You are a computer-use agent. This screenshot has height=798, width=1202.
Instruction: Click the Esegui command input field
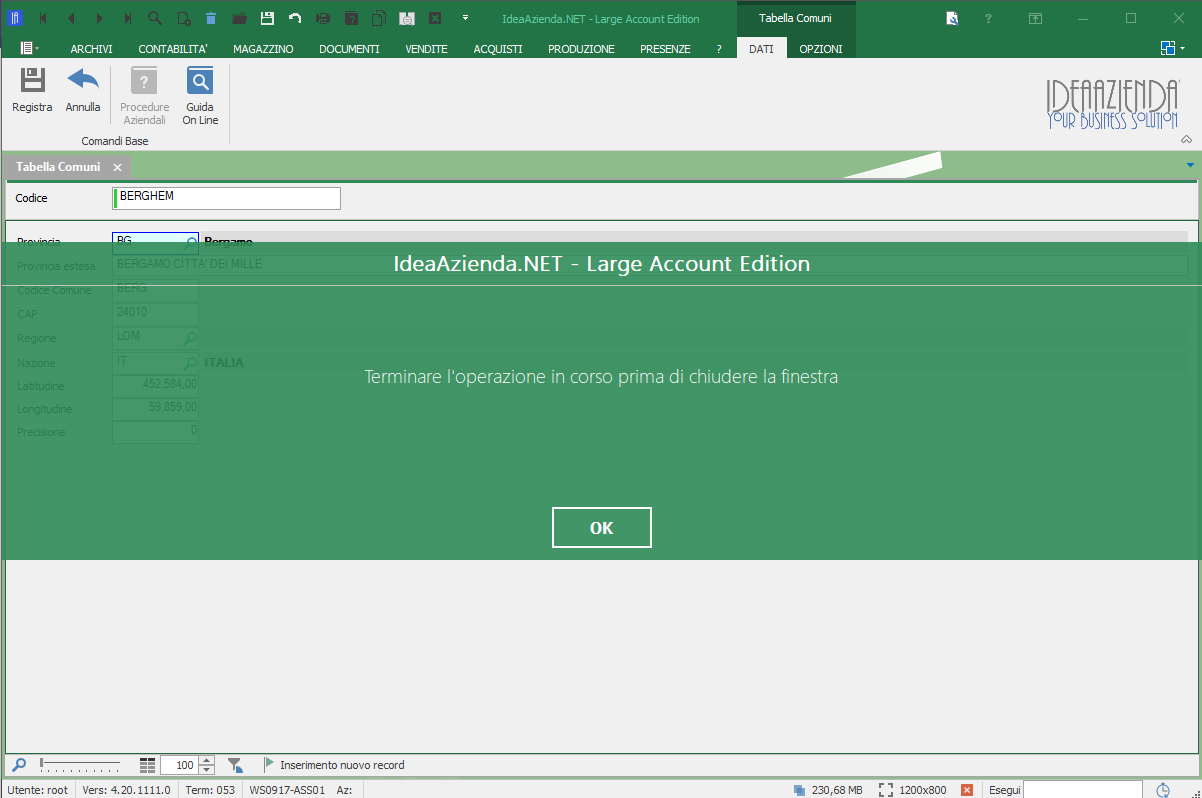pos(1083,790)
